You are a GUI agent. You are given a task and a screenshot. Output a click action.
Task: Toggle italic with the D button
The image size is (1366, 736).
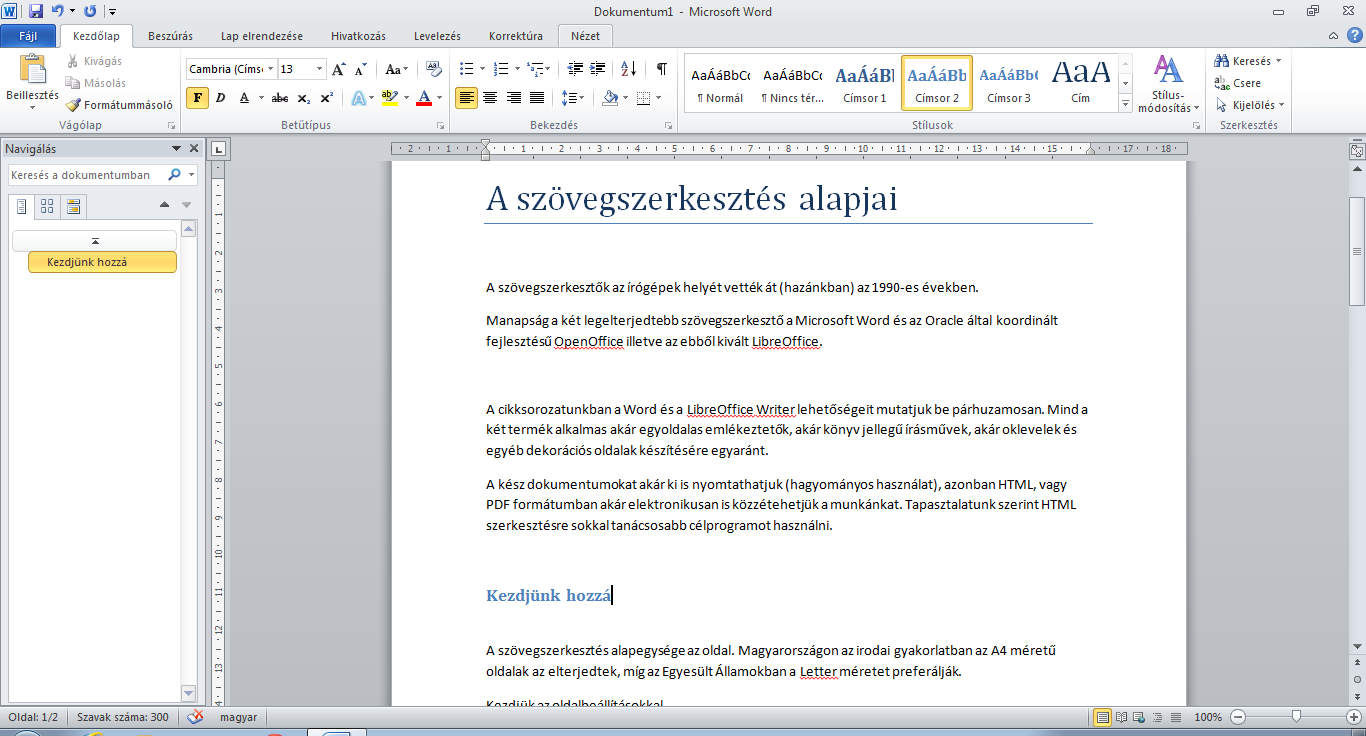pyautogui.click(x=221, y=98)
